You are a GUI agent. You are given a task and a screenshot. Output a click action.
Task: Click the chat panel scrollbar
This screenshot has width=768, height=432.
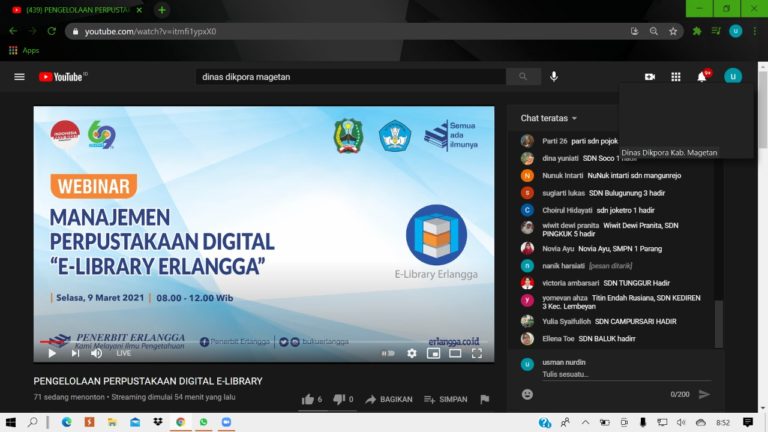[x=719, y=323]
